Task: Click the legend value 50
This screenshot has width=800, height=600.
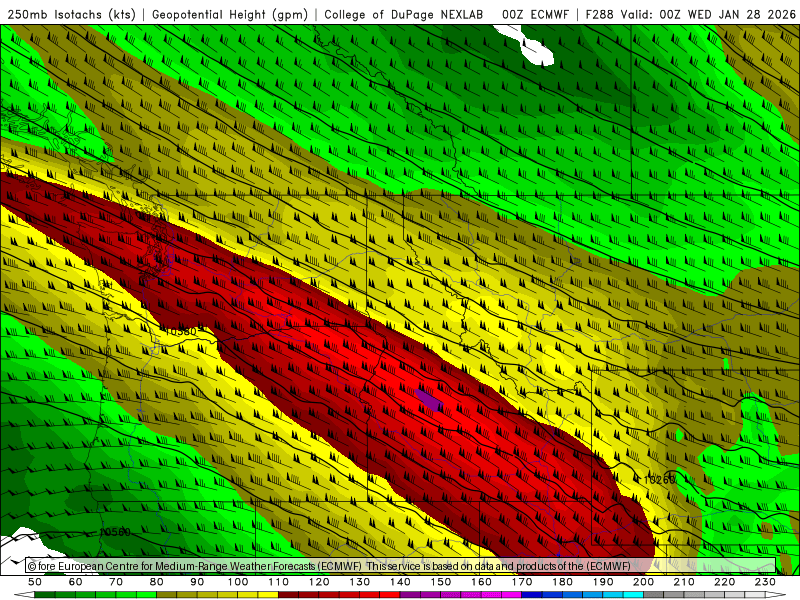Action: pyautogui.click(x=35, y=582)
